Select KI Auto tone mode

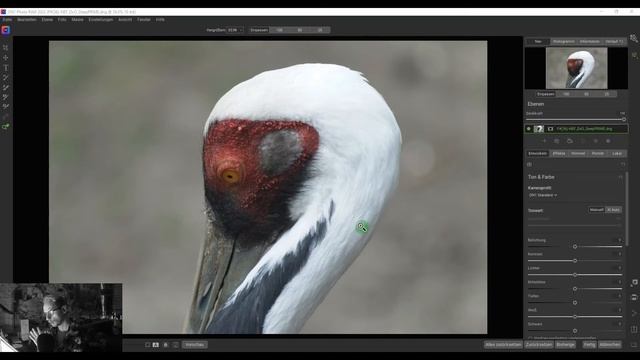point(613,210)
